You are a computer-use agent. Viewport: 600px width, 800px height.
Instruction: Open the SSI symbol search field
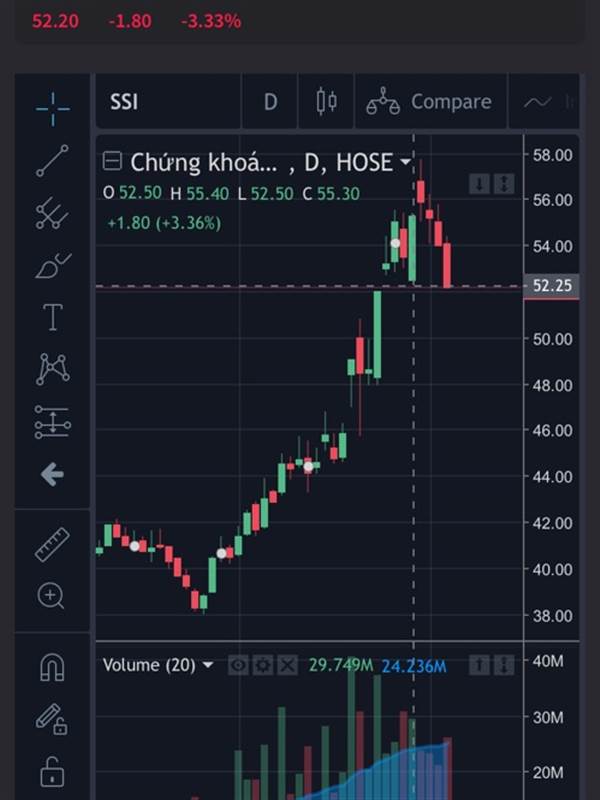tap(168, 102)
